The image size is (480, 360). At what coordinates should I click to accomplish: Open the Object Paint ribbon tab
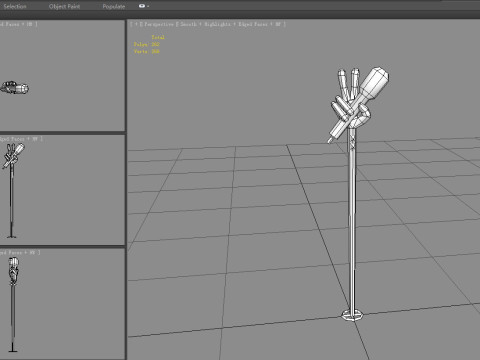tap(64, 6)
